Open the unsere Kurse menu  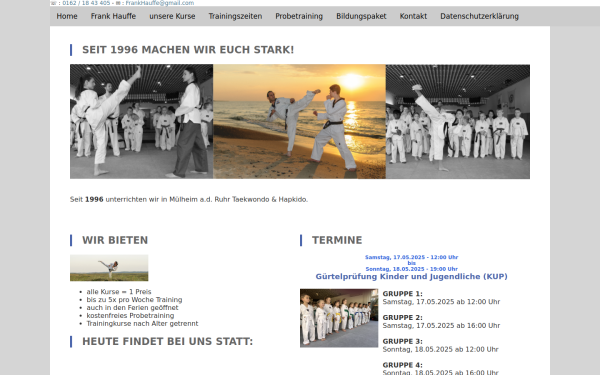click(172, 16)
